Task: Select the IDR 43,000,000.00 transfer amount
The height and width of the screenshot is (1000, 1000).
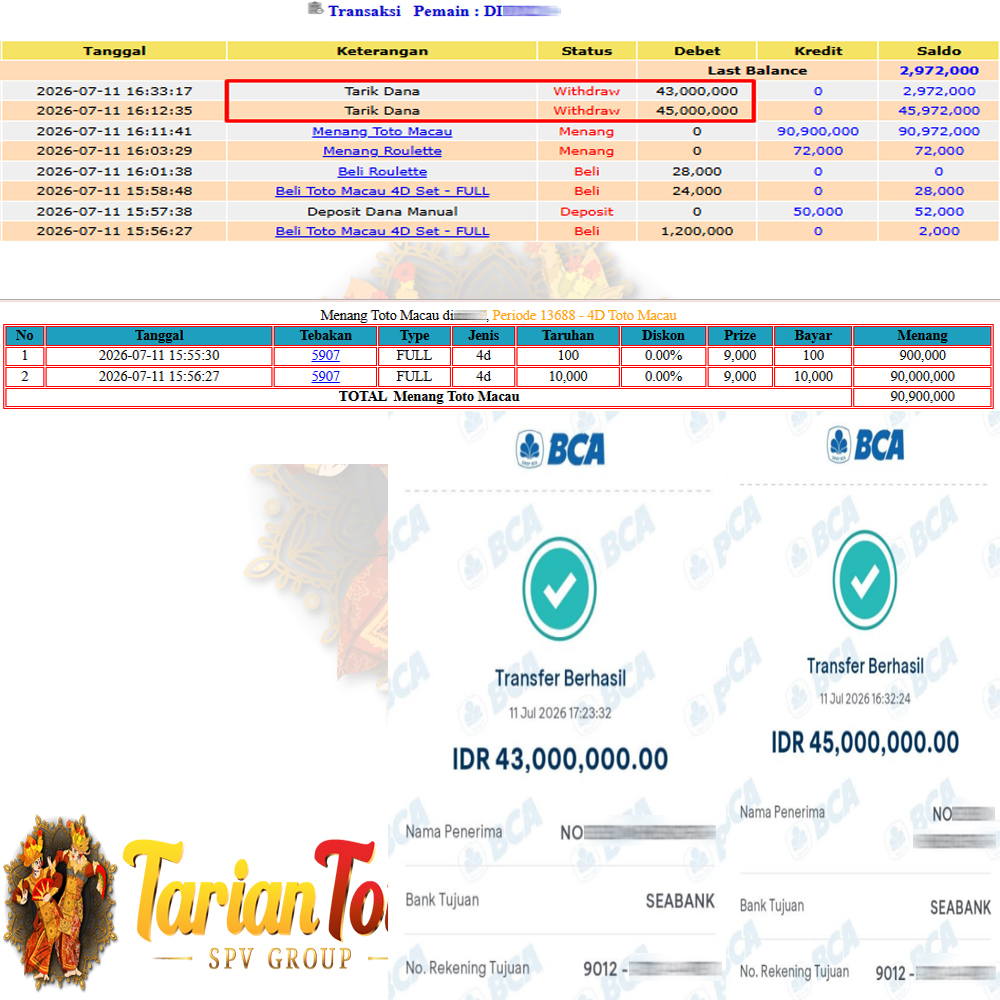Action: click(560, 759)
